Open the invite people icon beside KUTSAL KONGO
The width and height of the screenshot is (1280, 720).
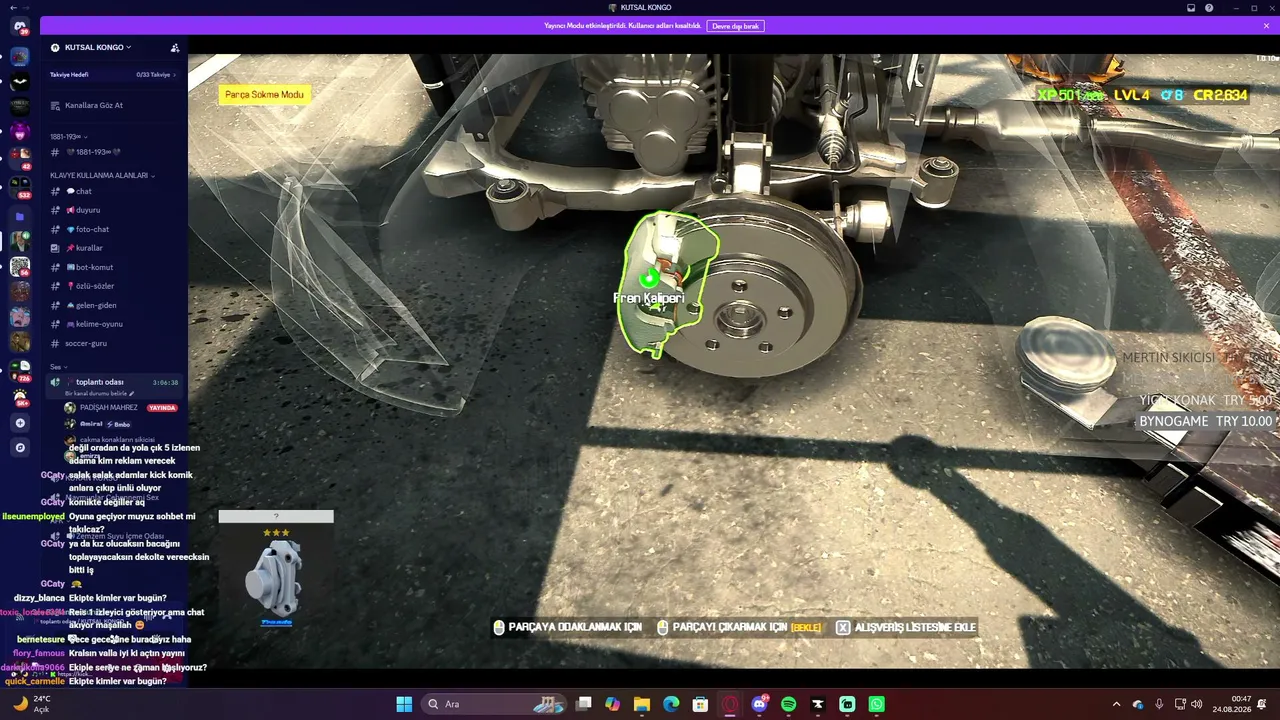pyautogui.click(x=175, y=47)
